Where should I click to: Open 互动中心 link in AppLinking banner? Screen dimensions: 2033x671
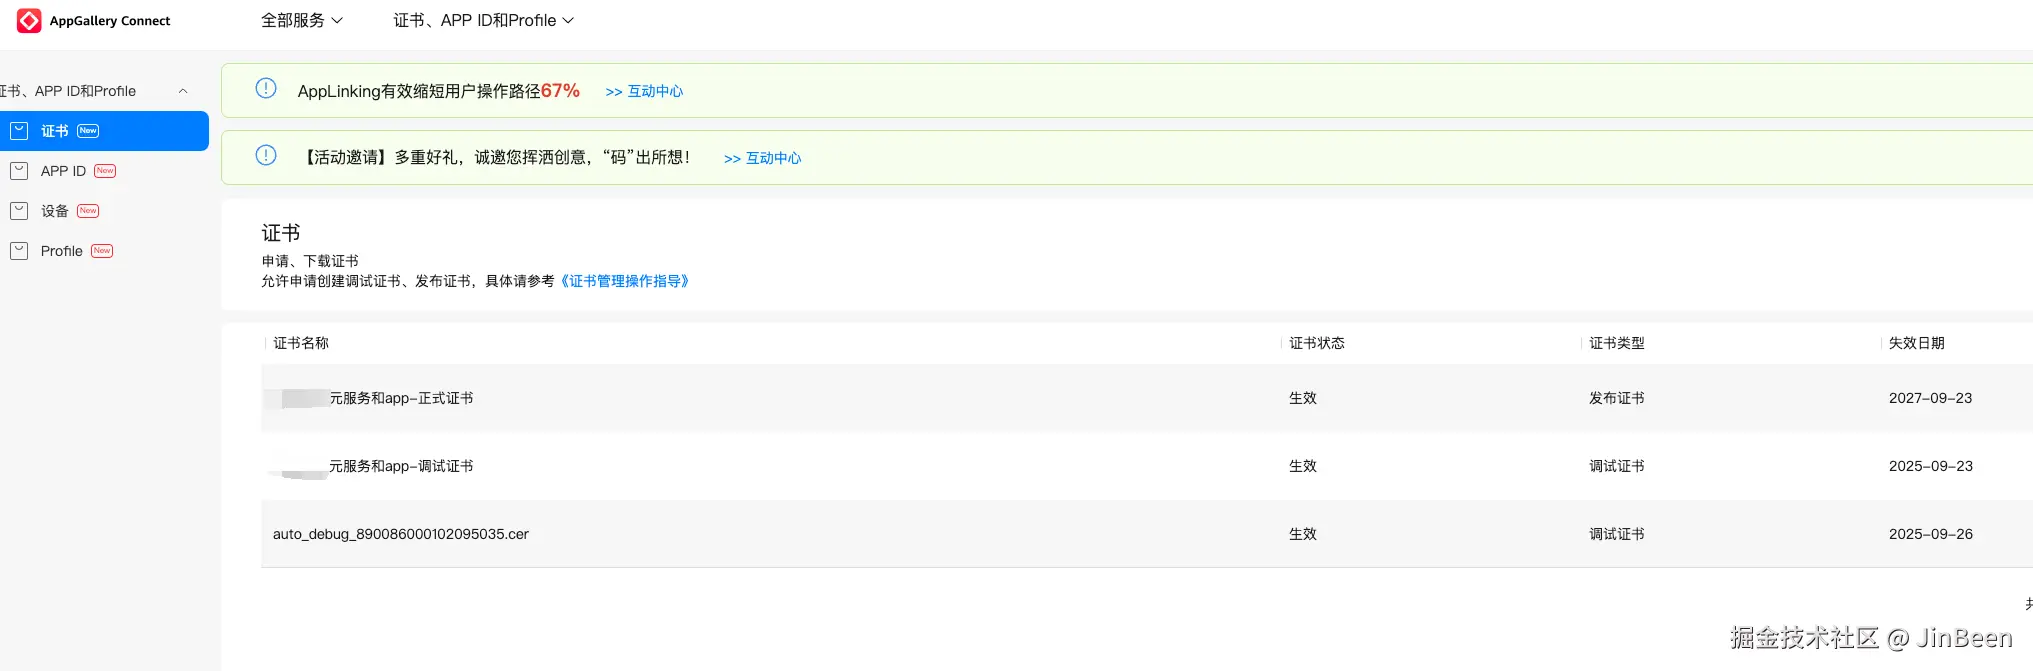point(644,91)
